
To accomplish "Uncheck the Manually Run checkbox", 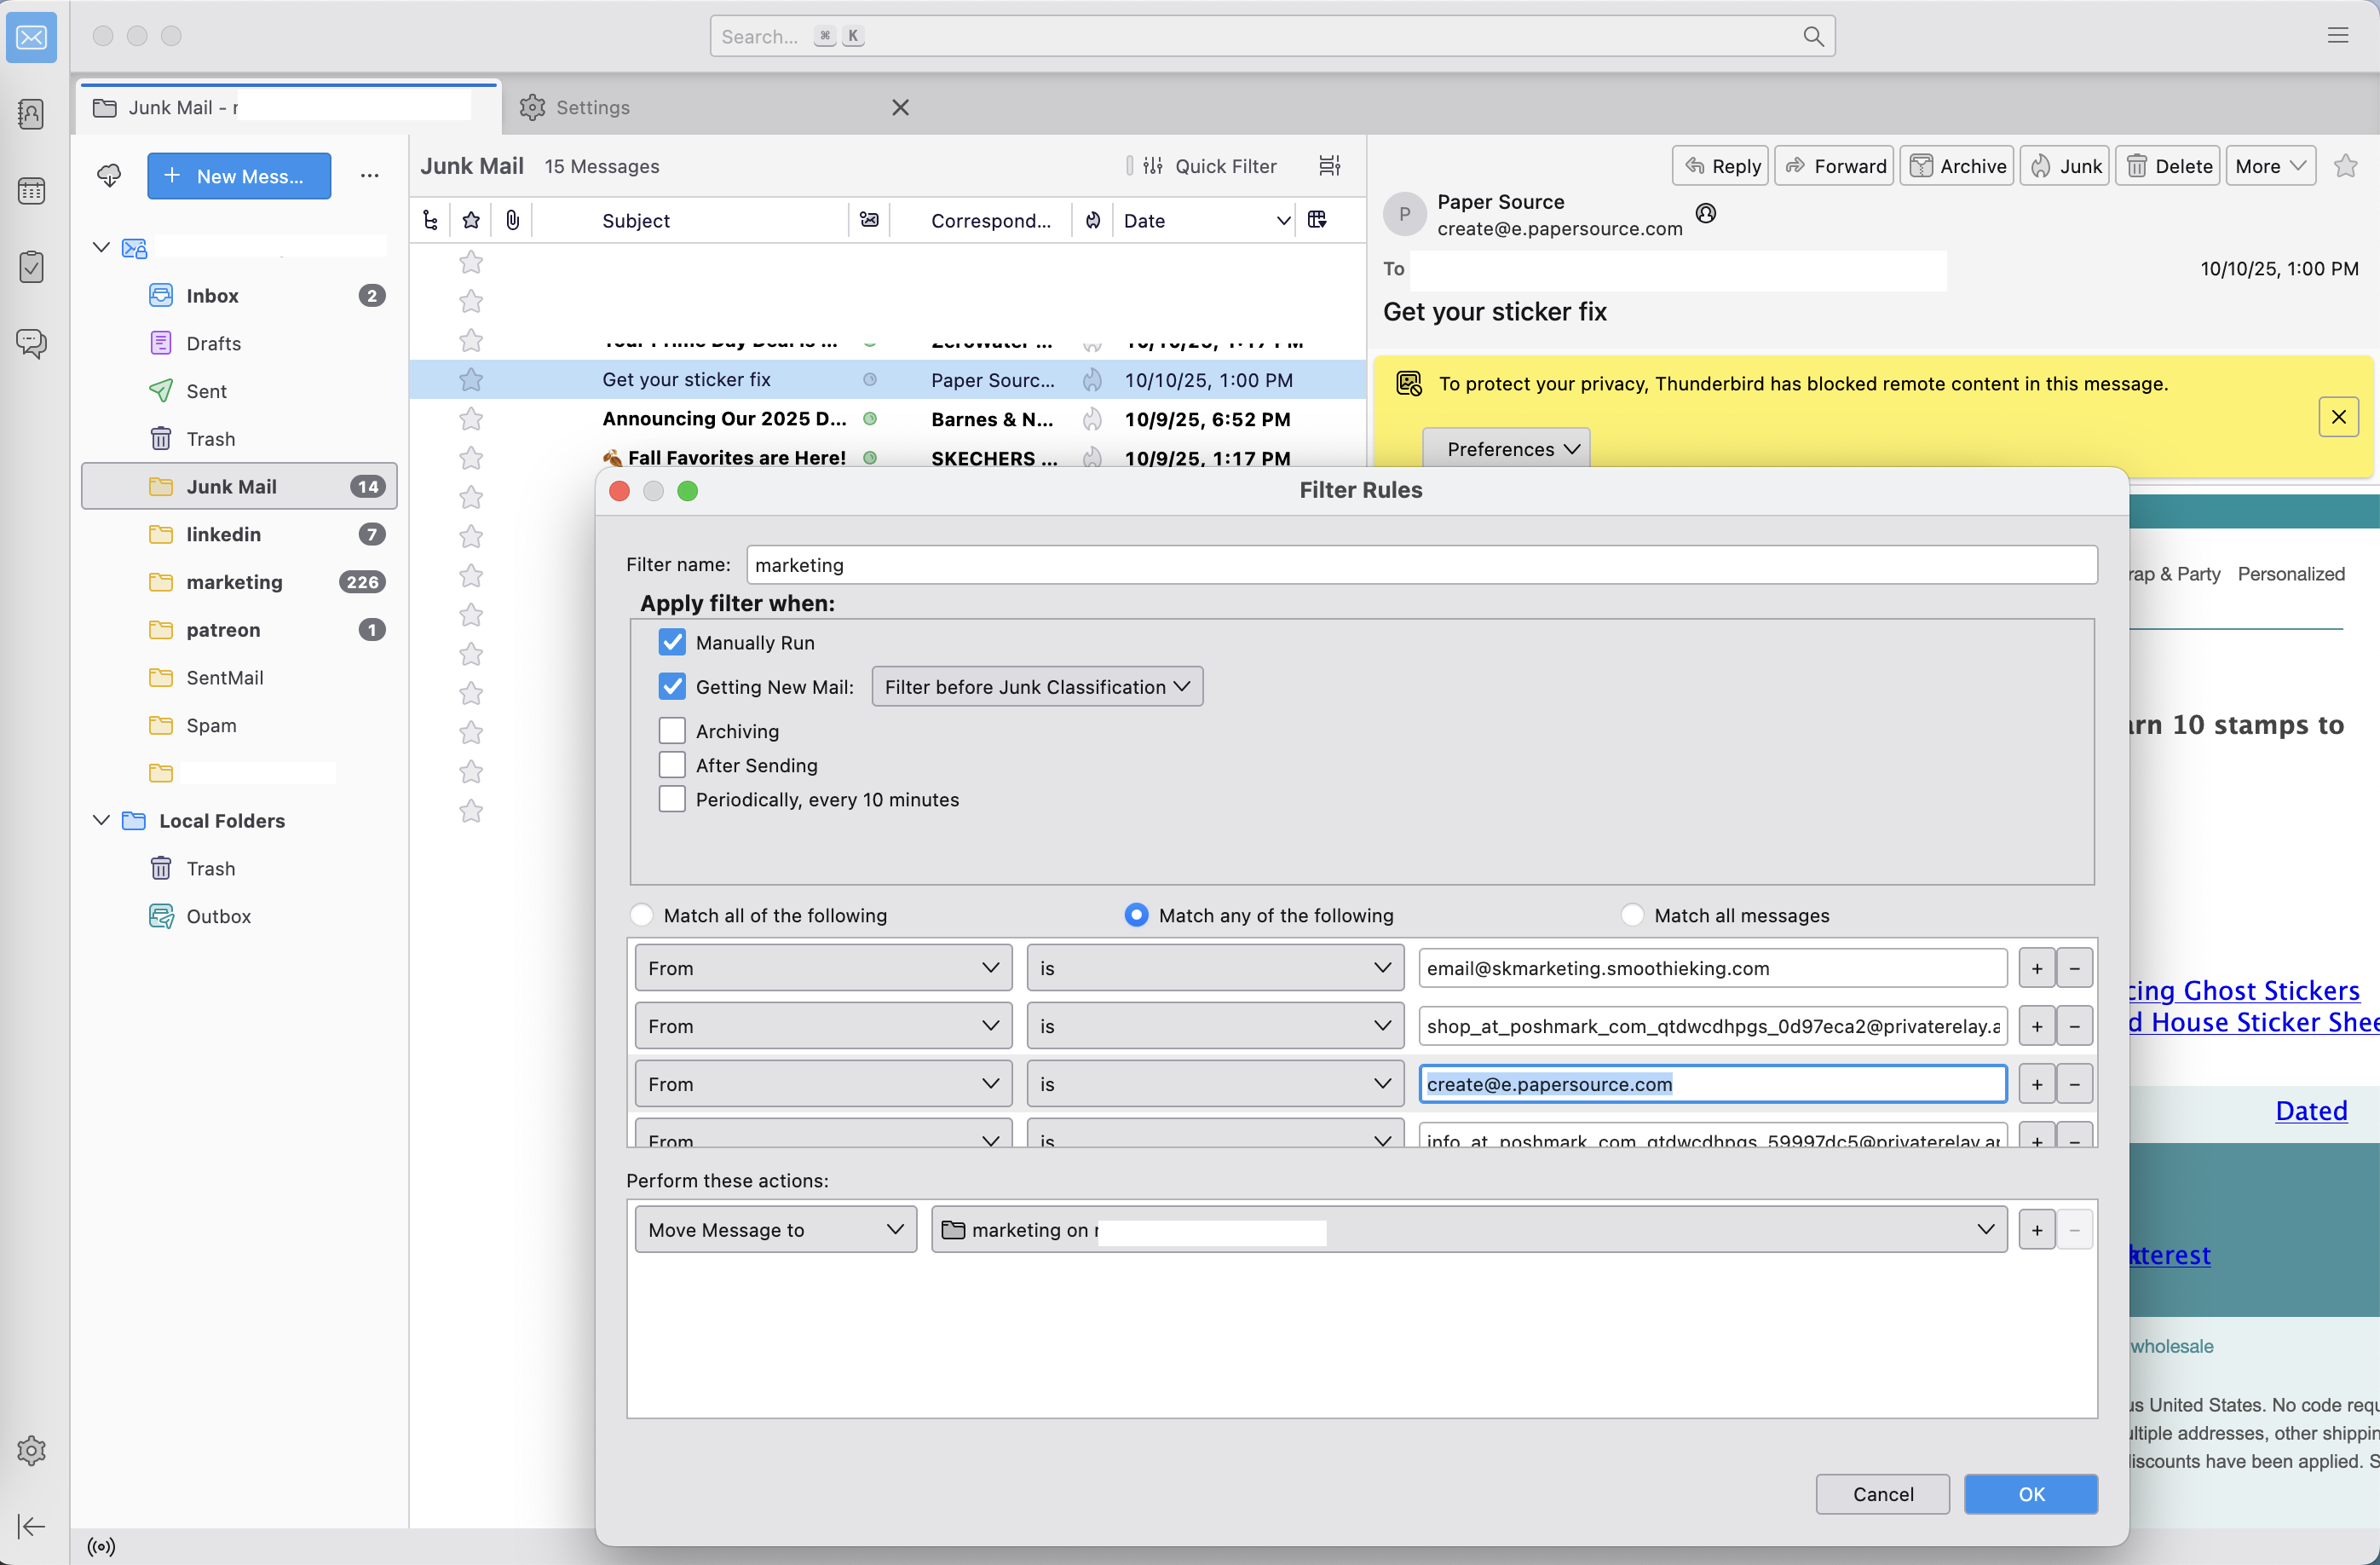I will tap(672, 642).
